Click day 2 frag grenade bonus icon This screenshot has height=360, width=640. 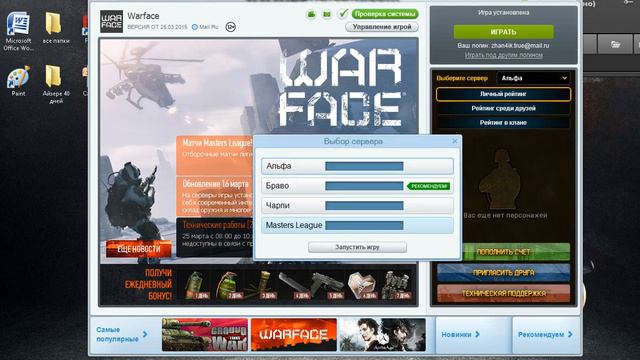pos(229,285)
